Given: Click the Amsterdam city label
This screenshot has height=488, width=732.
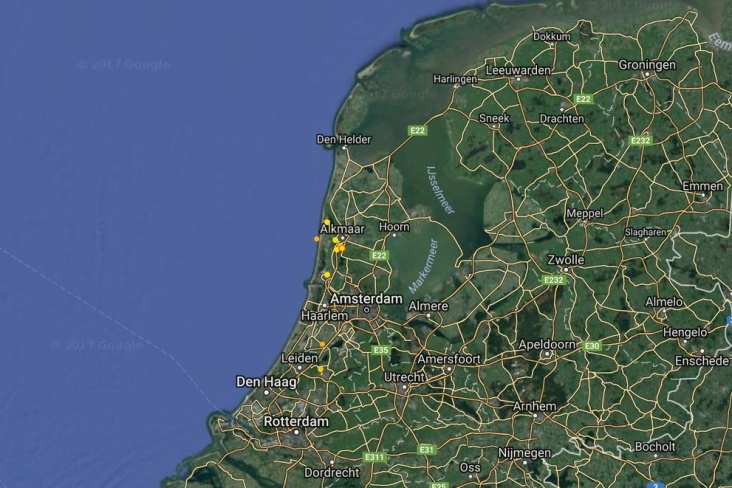Looking at the screenshot, I should 366,299.
